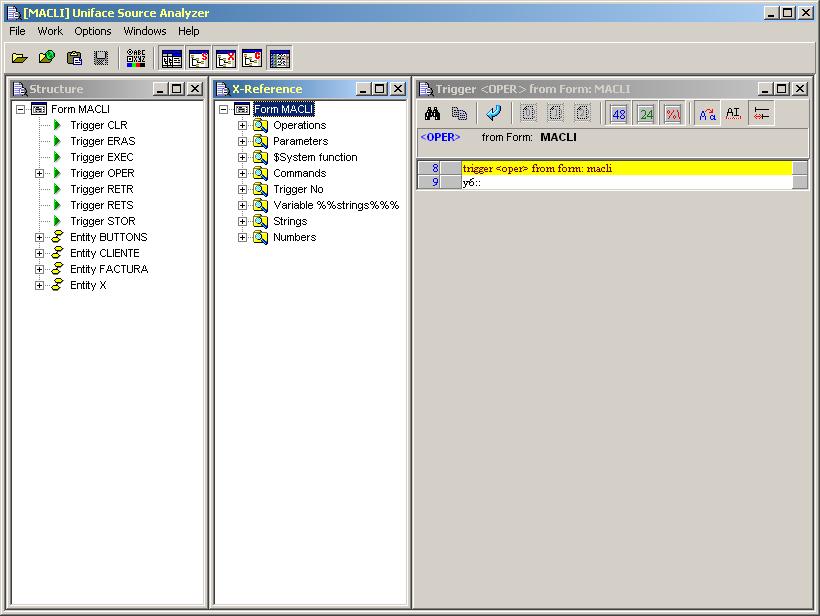Expand the Trigger No folder
The height and width of the screenshot is (616, 820).
(x=242, y=189)
